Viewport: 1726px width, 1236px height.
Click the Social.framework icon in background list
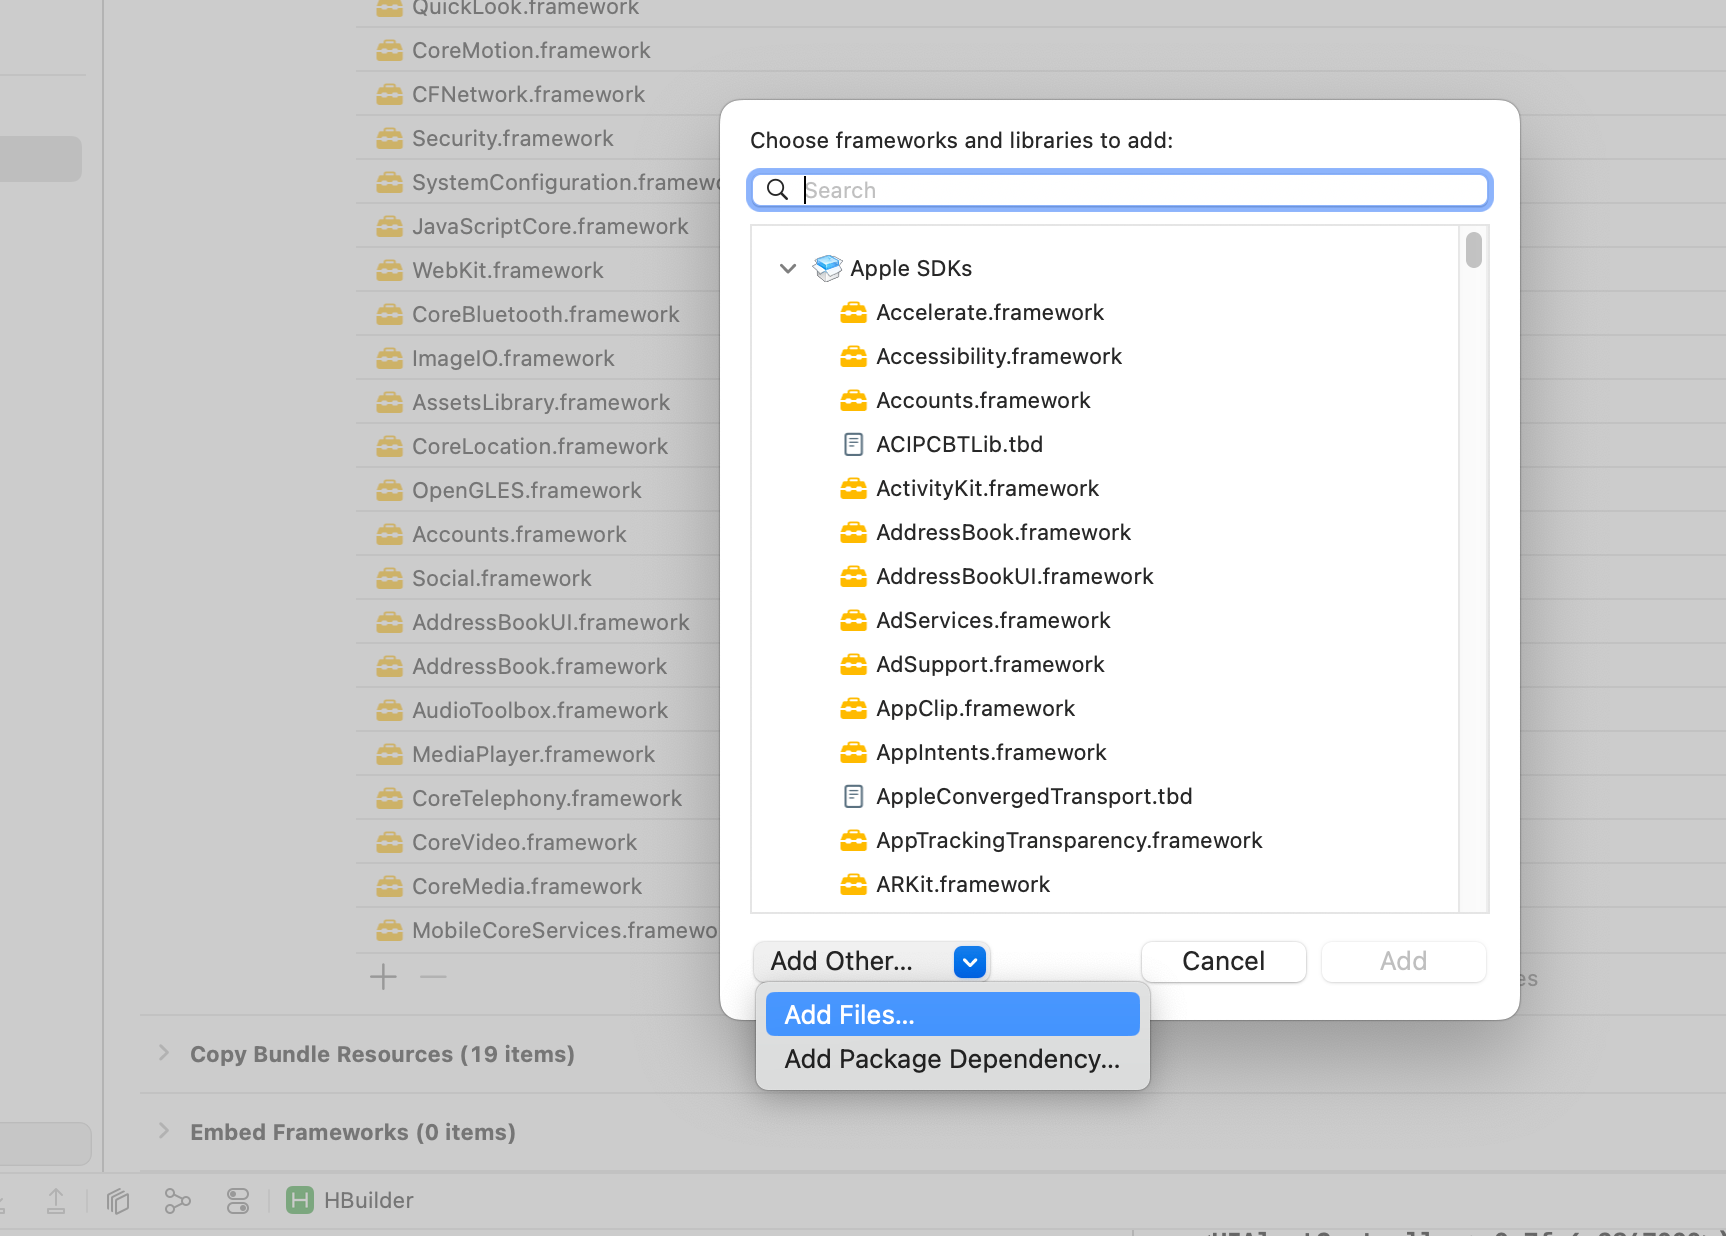(389, 579)
